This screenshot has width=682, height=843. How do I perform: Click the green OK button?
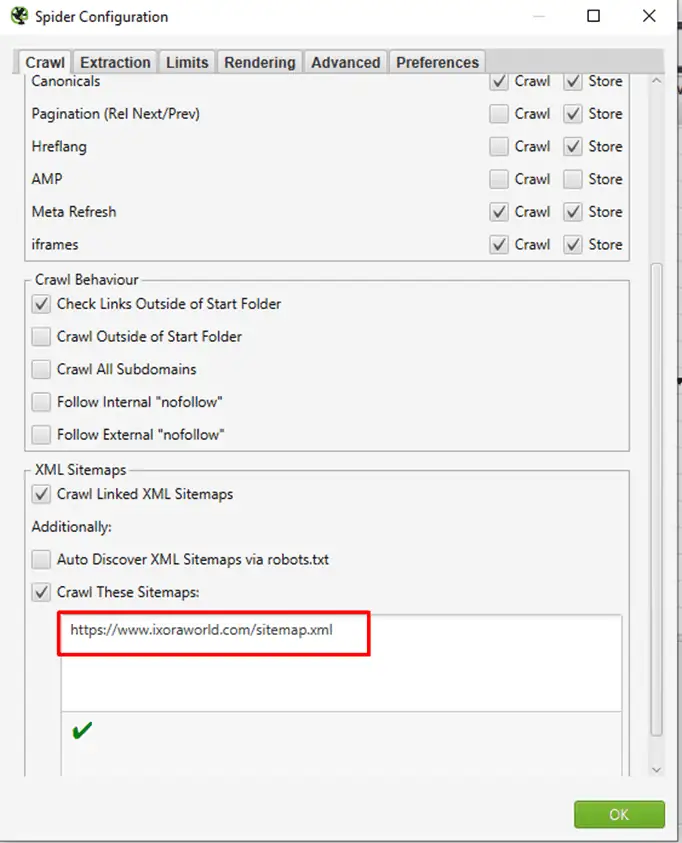[x=619, y=814]
